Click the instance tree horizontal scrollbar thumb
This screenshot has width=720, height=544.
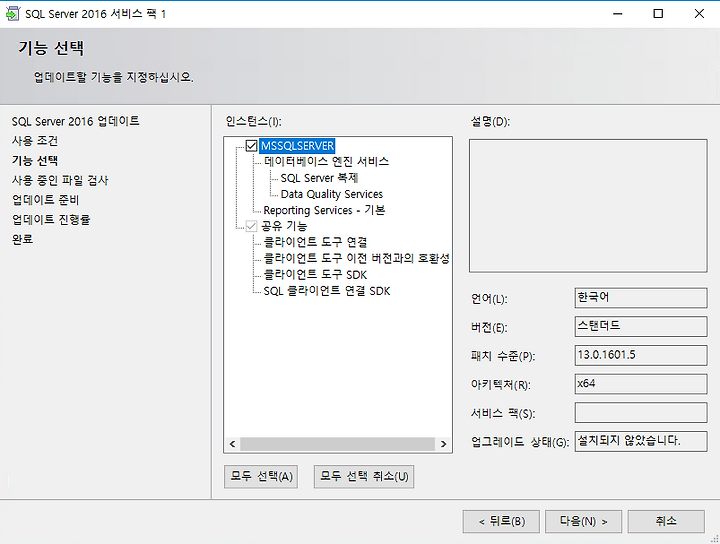click(338, 444)
